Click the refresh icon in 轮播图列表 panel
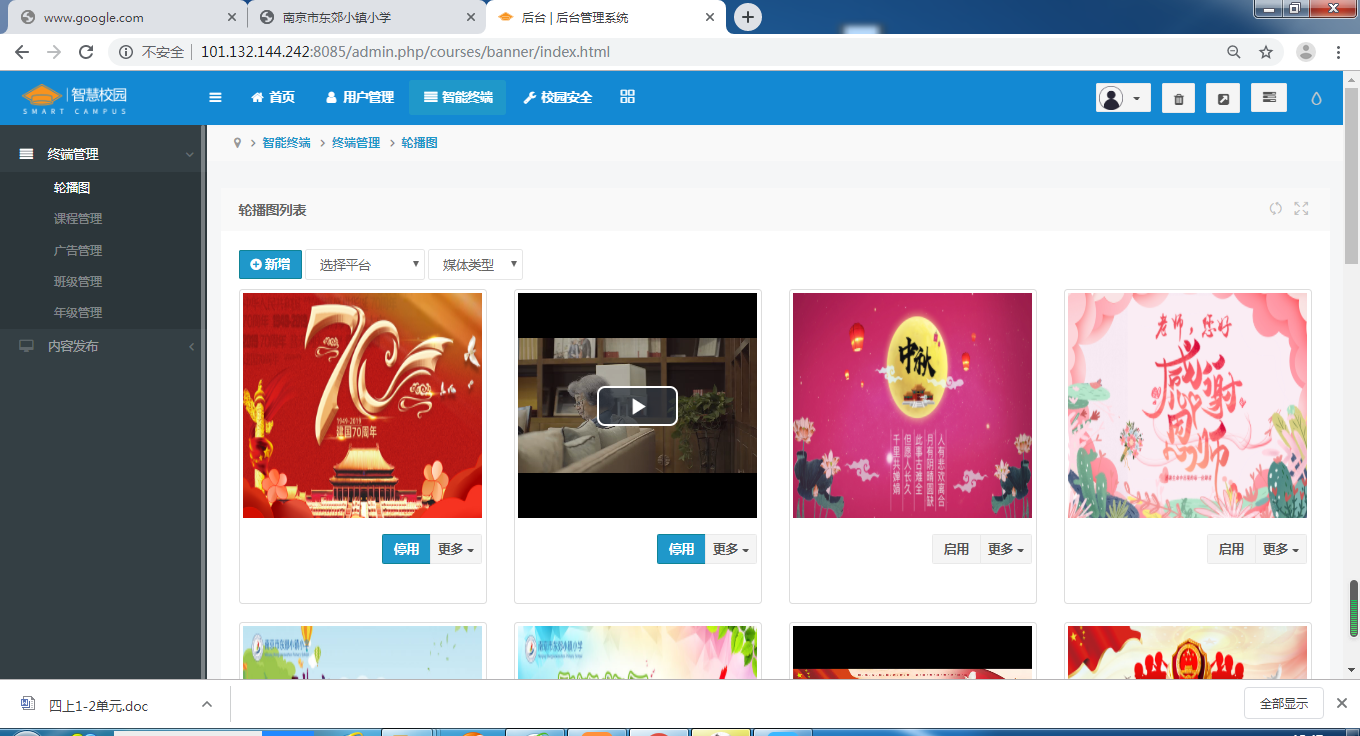The width and height of the screenshot is (1360, 736). point(1275,208)
